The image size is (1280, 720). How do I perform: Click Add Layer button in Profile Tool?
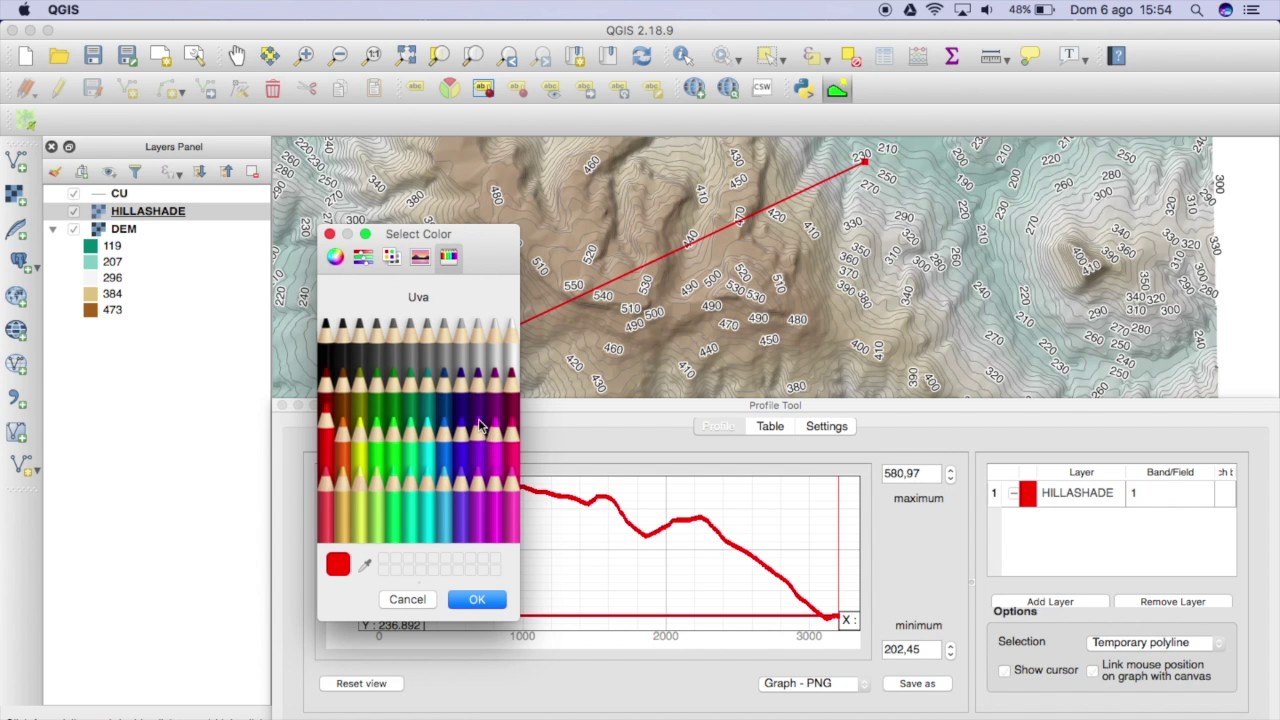(x=1050, y=602)
